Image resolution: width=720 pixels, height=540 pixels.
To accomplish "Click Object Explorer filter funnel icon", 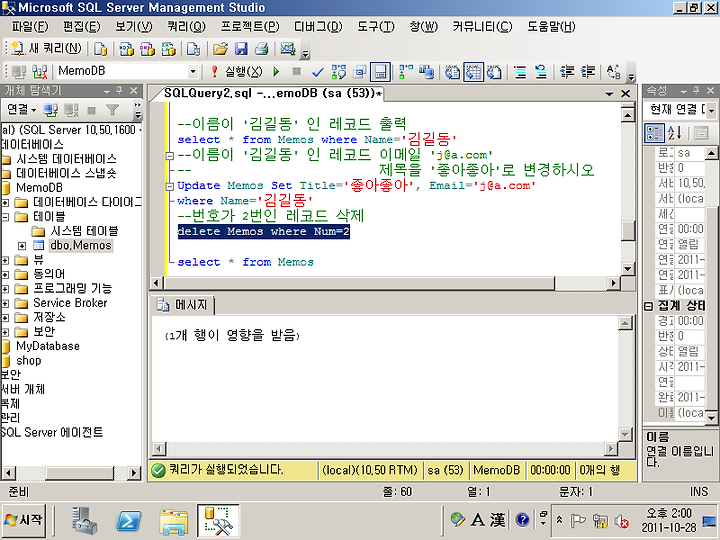I will point(112,110).
